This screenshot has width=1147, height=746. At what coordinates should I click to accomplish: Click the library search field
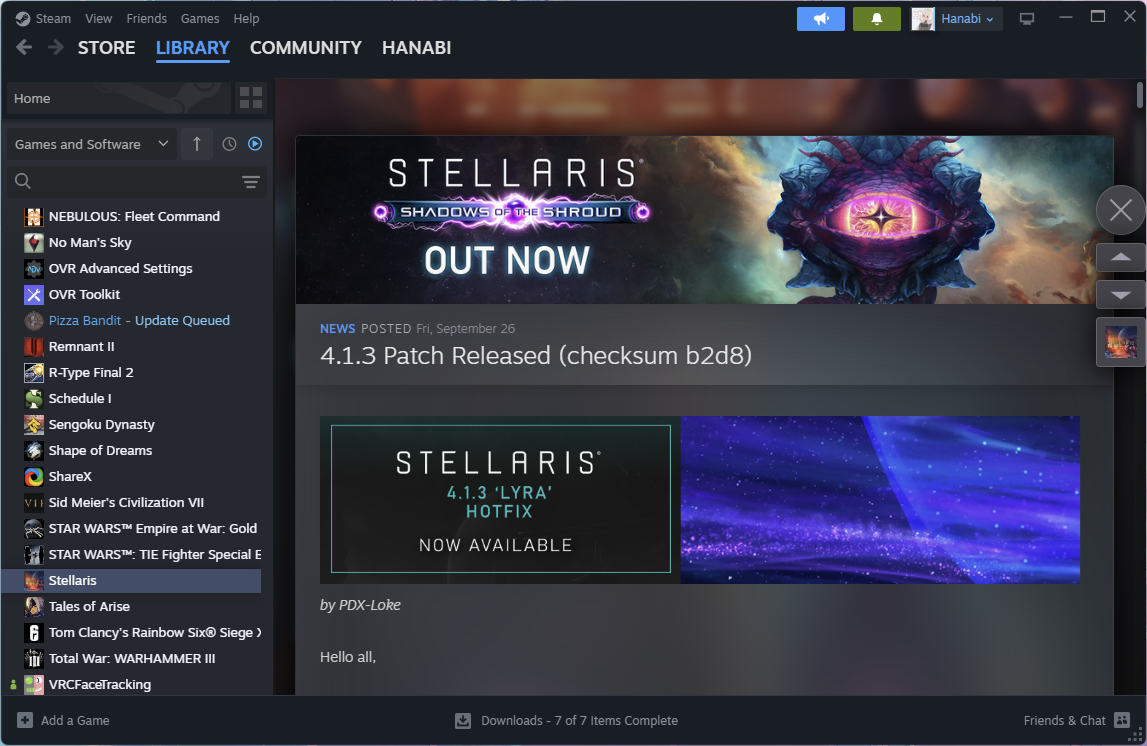125,181
